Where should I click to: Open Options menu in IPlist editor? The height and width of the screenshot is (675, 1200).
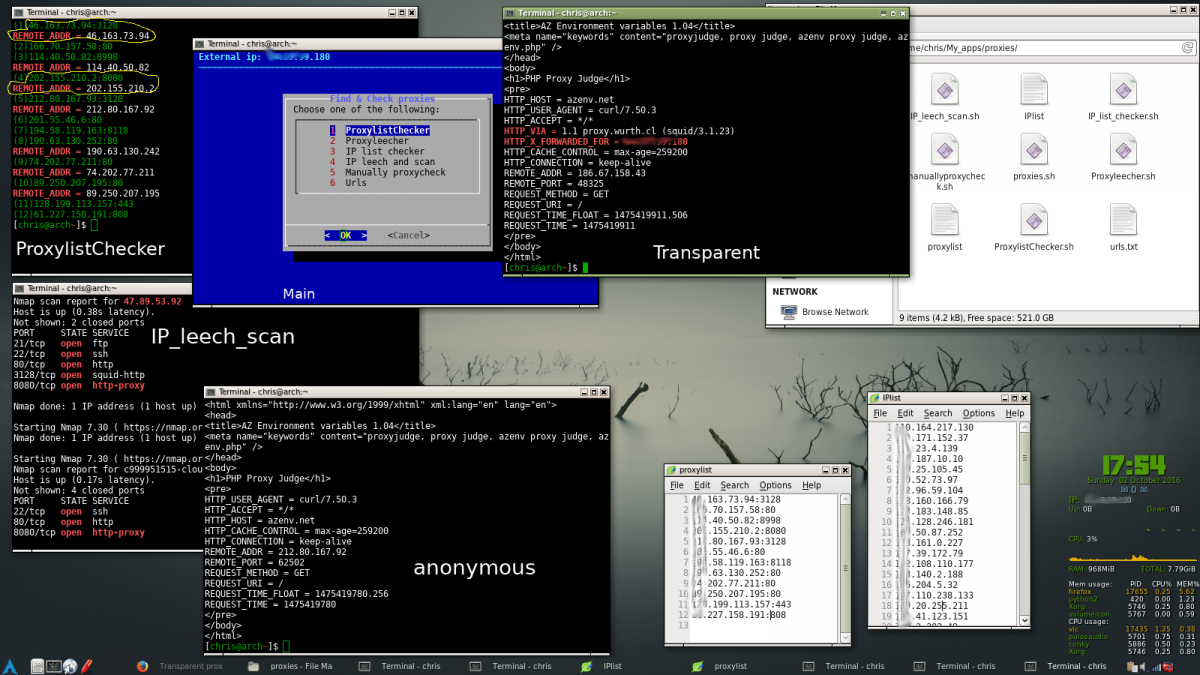(x=978, y=413)
